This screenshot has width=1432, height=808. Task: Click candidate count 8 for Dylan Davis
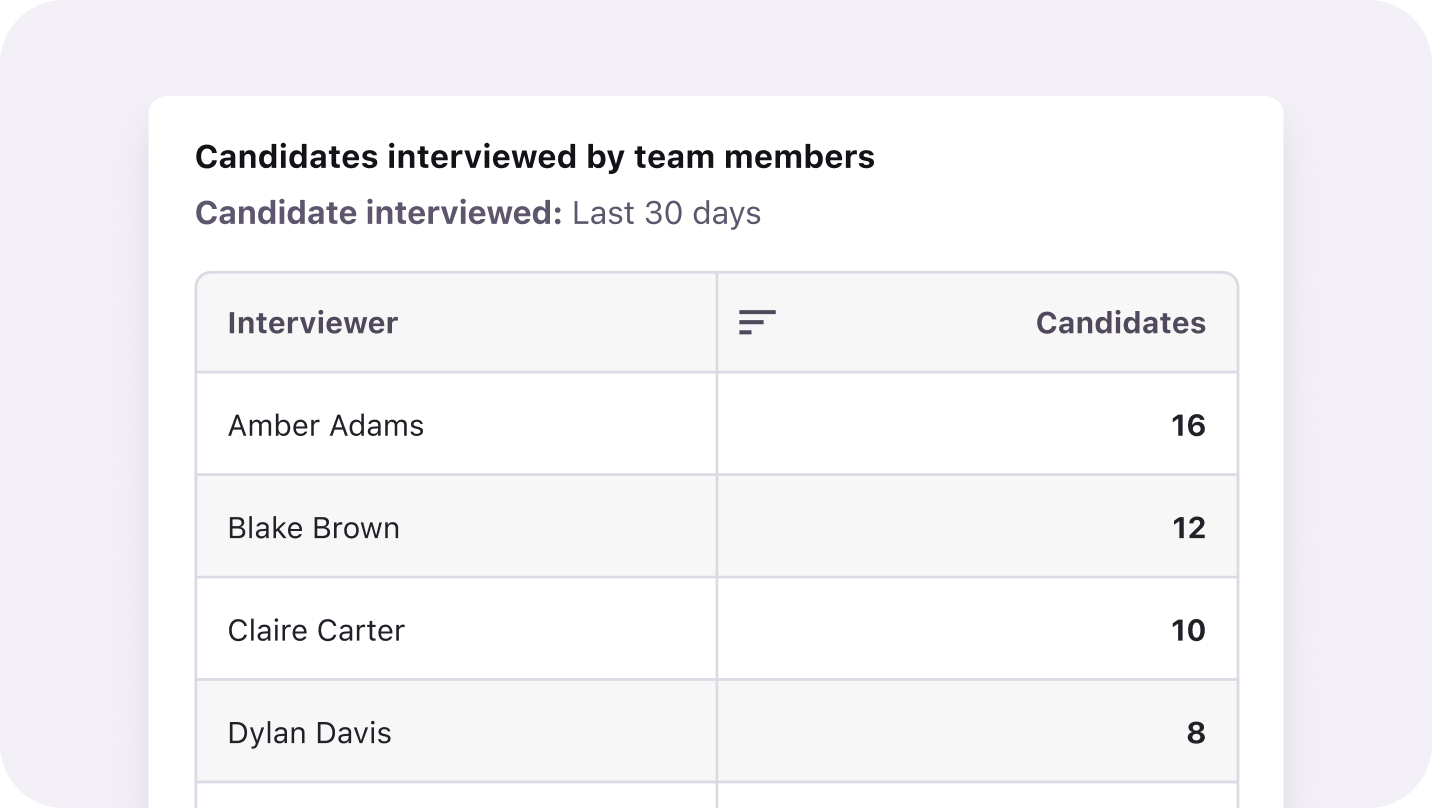pyautogui.click(x=1195, y=733)
